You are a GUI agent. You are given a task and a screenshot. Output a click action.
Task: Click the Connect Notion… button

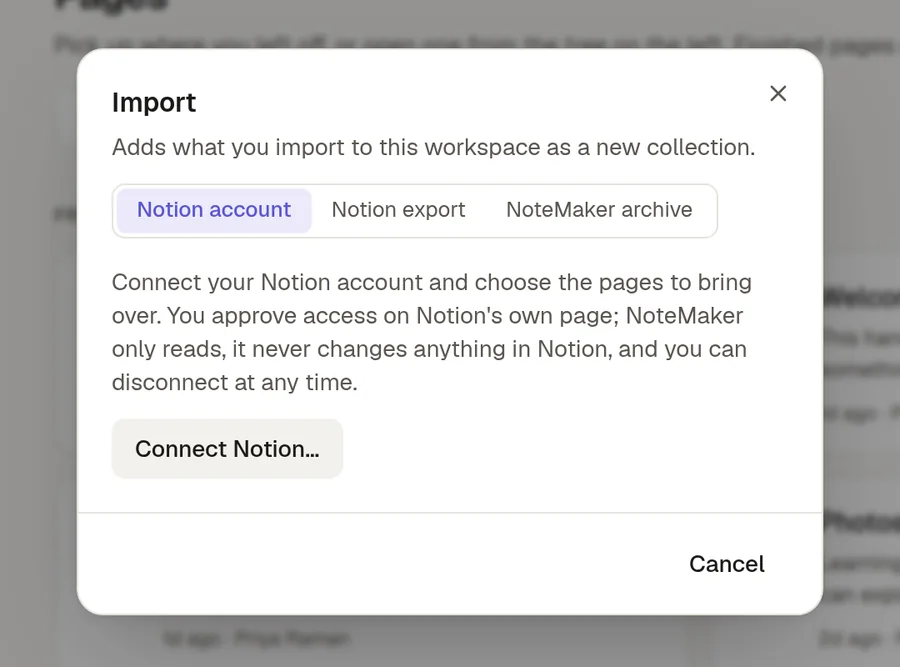(227, 449)
